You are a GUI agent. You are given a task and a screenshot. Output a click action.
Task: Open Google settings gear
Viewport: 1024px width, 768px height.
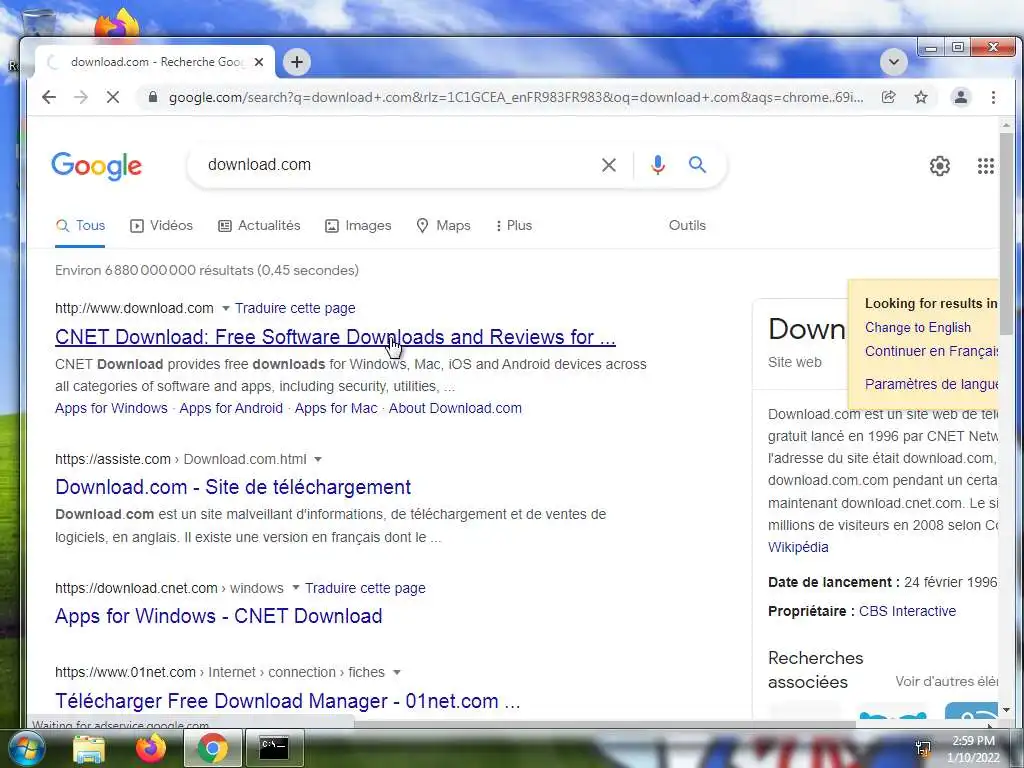coord(940,166)
